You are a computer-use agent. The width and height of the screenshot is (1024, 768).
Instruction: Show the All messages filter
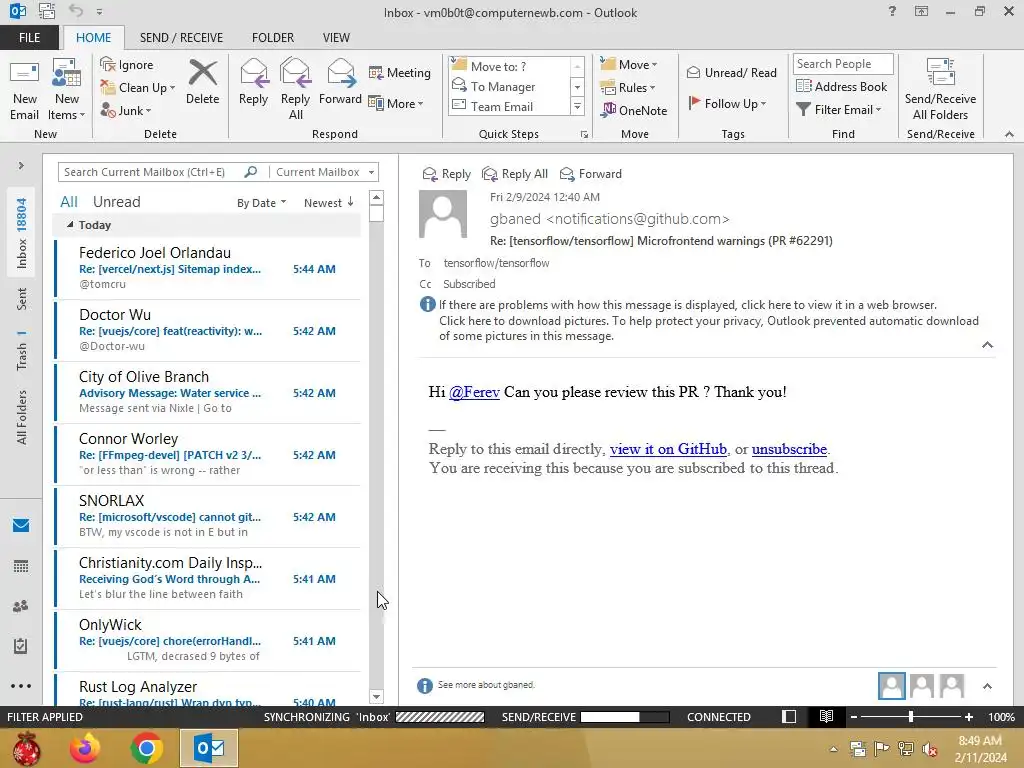(x=69, y=202)
